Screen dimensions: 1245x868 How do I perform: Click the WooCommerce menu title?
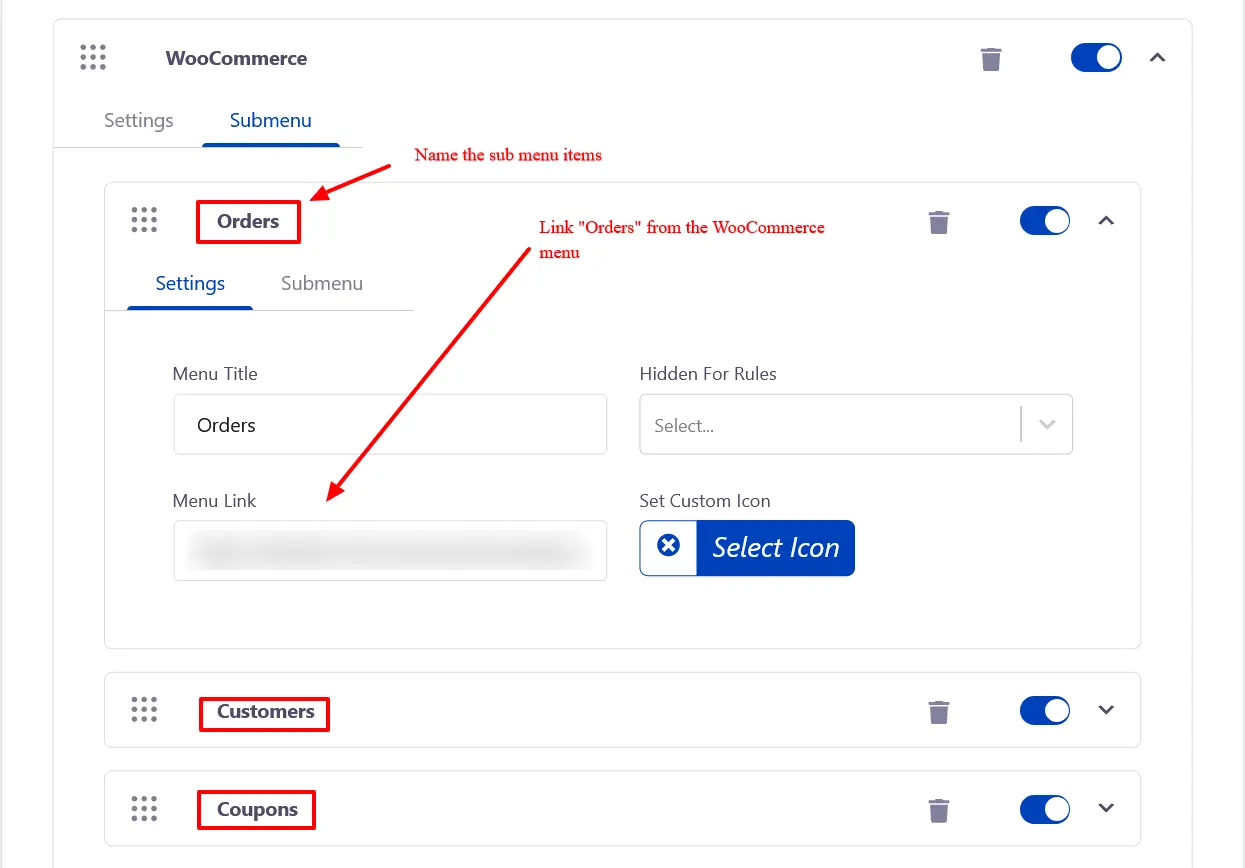click(x=236, y=58)
